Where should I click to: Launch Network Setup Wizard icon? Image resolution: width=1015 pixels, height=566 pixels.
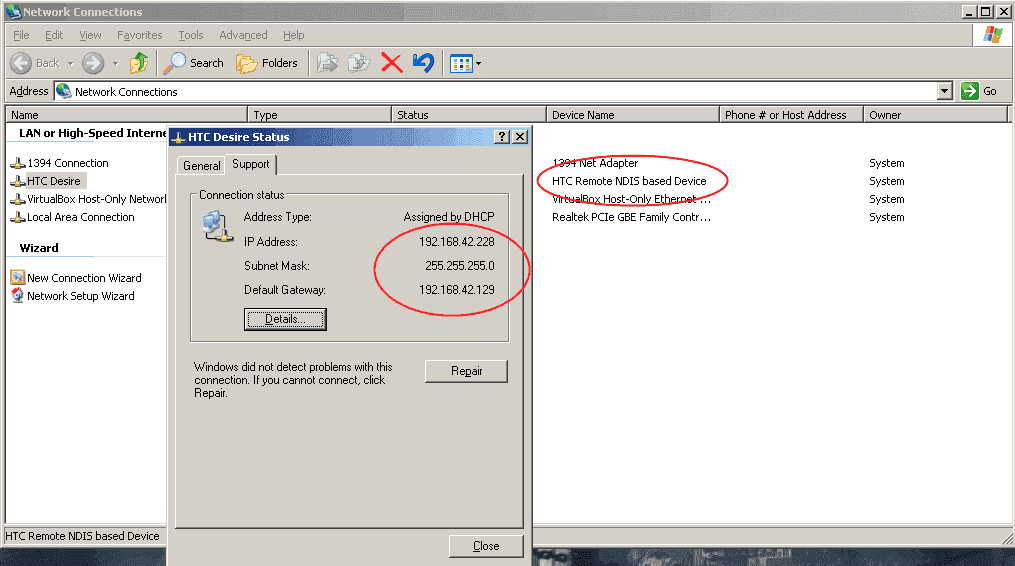tap(18, 296)
